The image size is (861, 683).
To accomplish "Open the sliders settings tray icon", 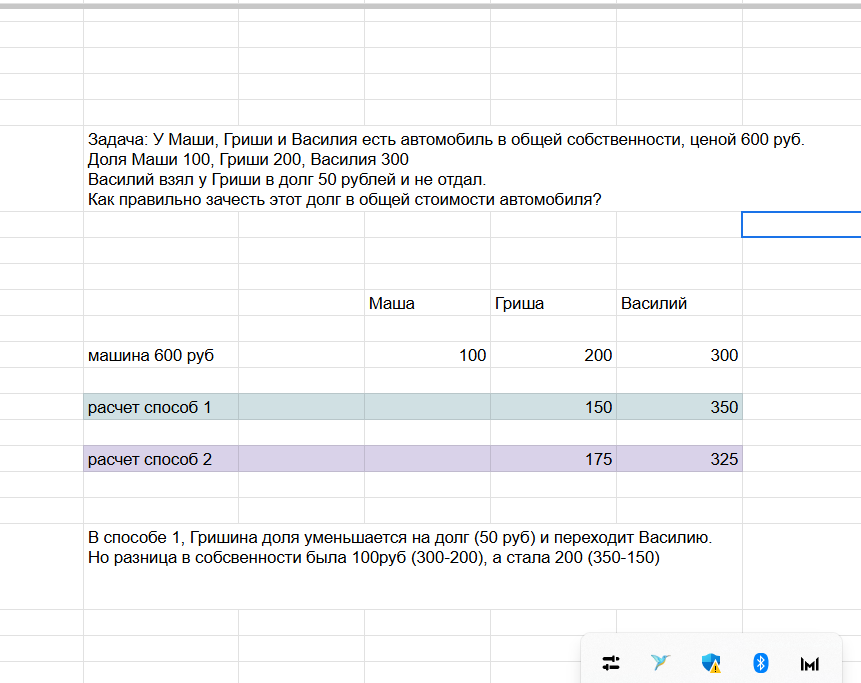I will pyautogui.click(x=611, y=663).
